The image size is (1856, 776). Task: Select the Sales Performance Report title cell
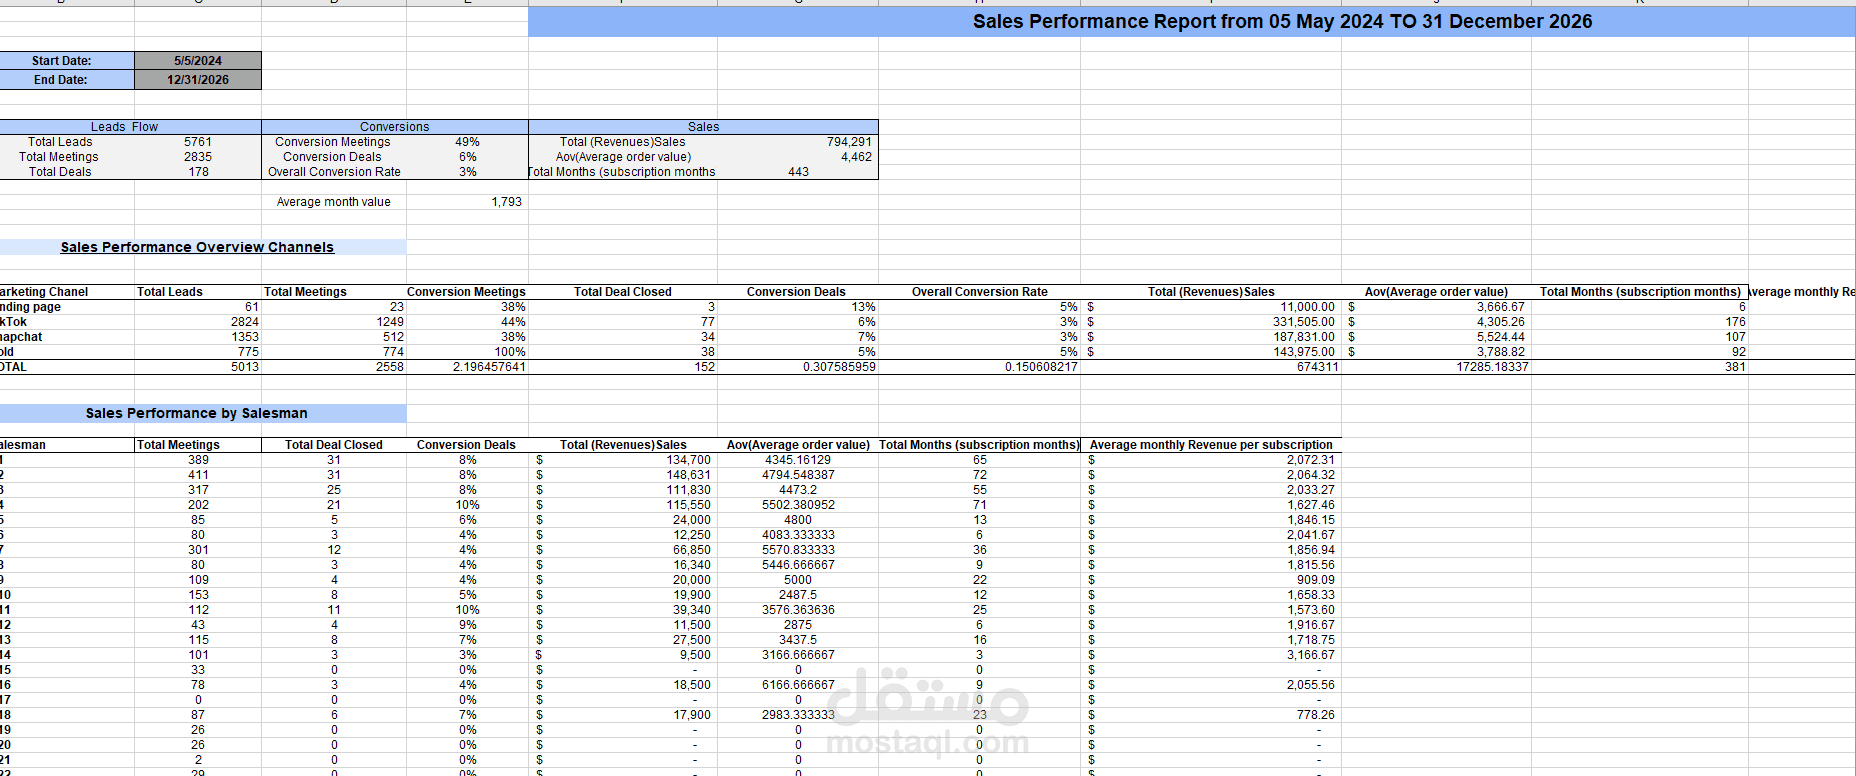point(1191,22)
